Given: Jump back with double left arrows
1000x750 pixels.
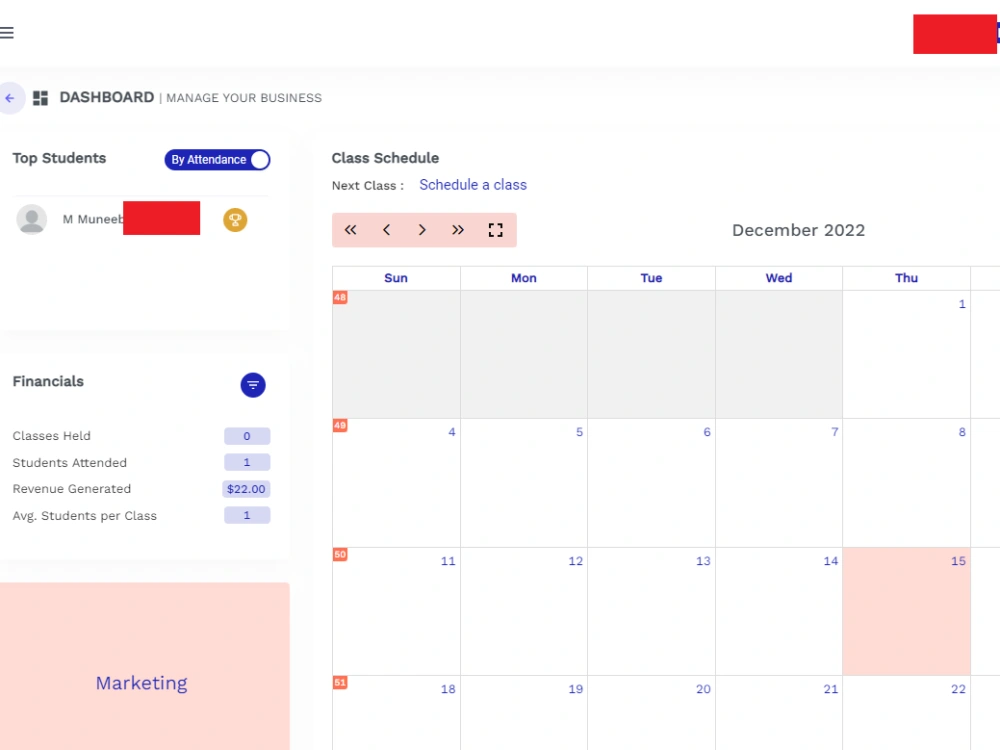Looking at the screenshot, I should click(350, 230).
